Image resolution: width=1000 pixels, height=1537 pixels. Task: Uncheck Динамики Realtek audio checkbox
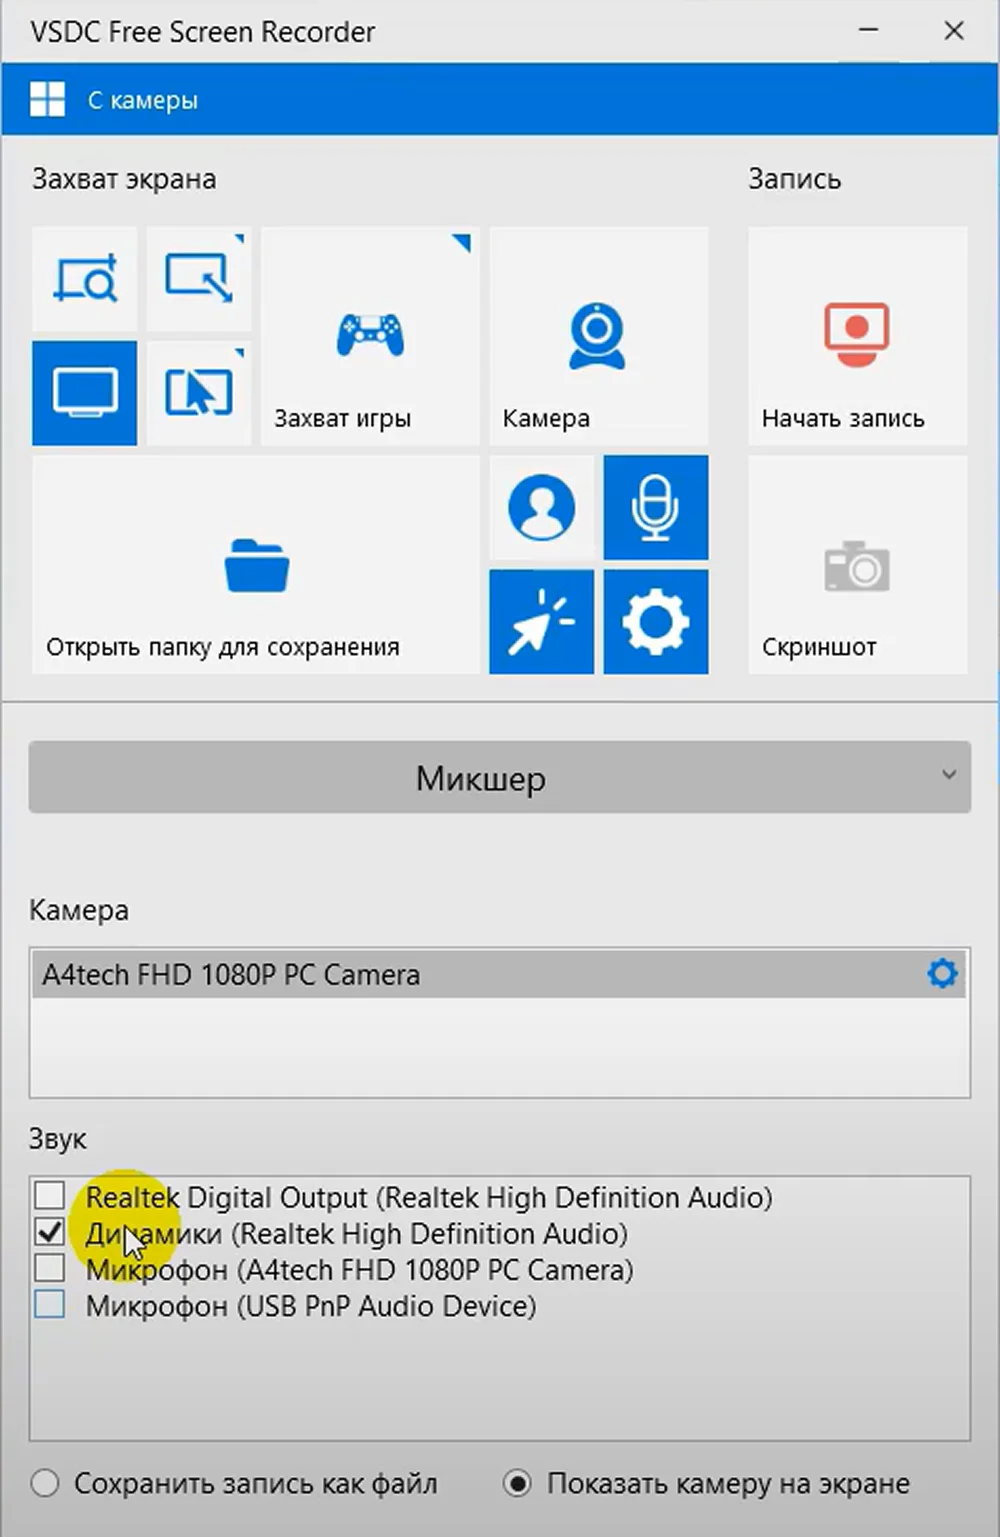(x=50, y=1232)
